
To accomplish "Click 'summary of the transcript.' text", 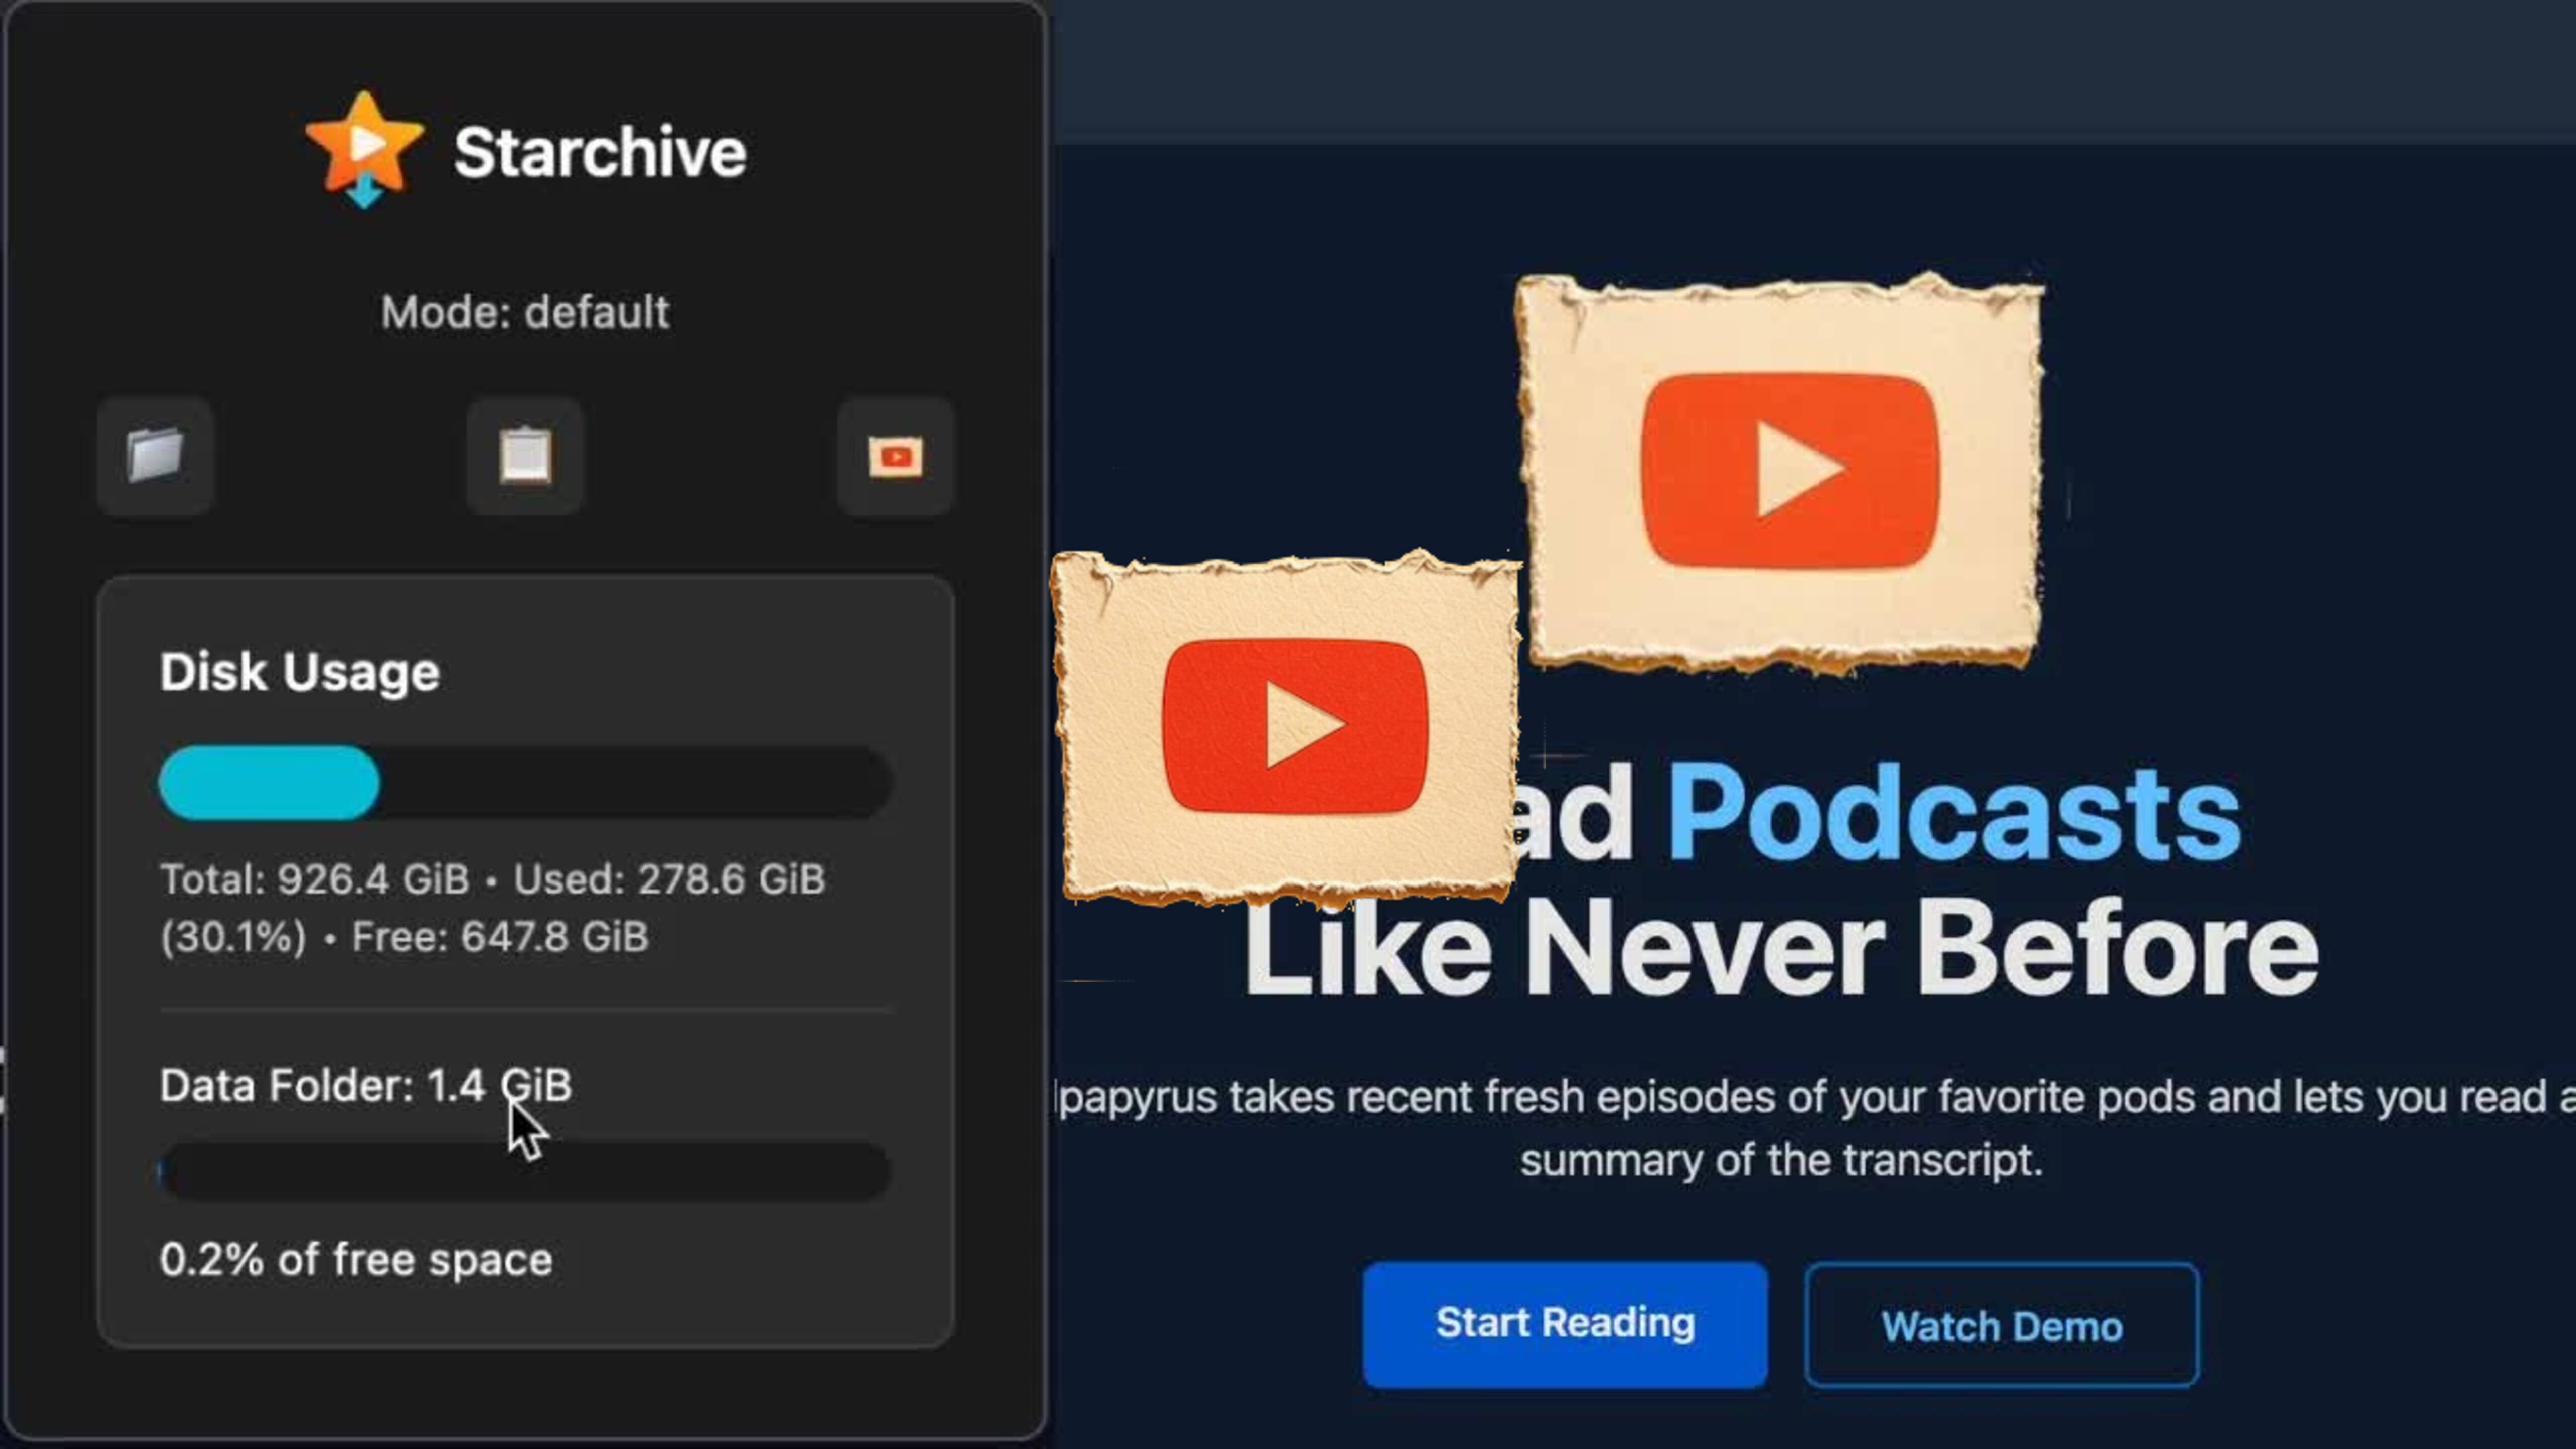I will coord(1781,1160).
